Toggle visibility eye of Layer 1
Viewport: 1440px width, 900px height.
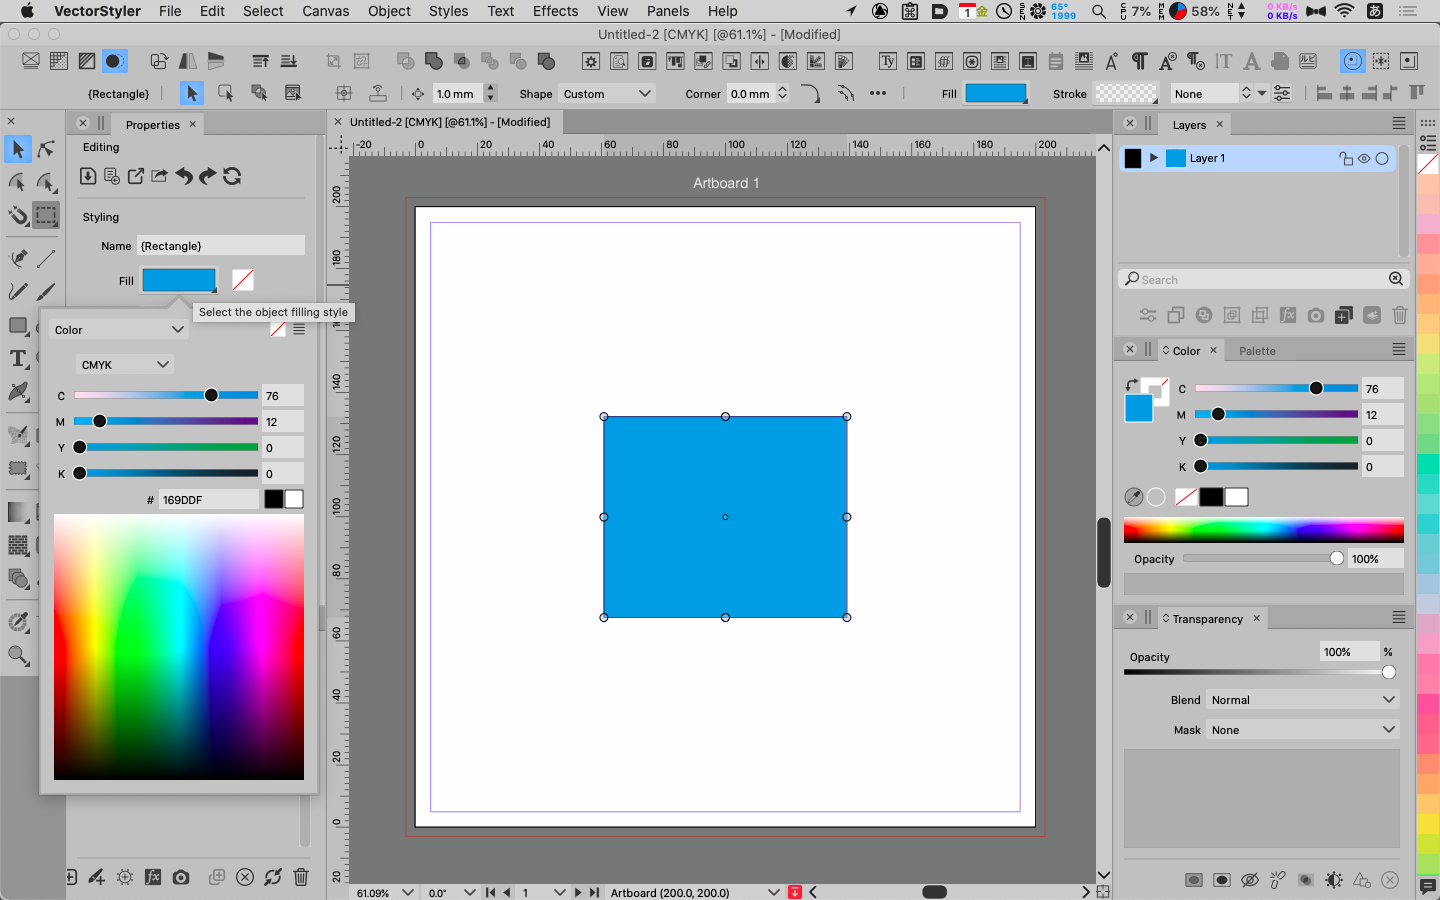point(1364,158)
